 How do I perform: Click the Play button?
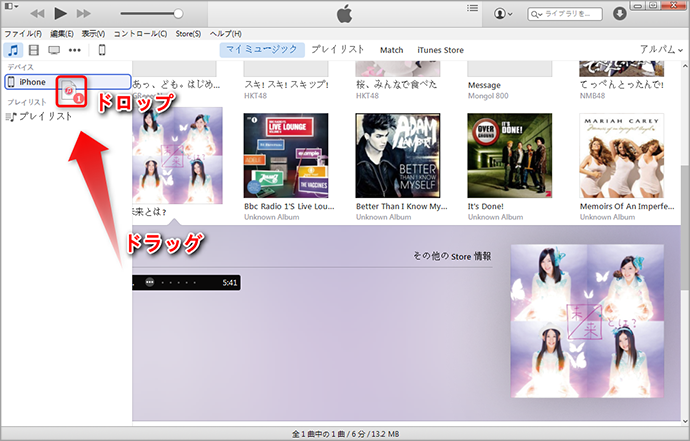tap(60, 14)
